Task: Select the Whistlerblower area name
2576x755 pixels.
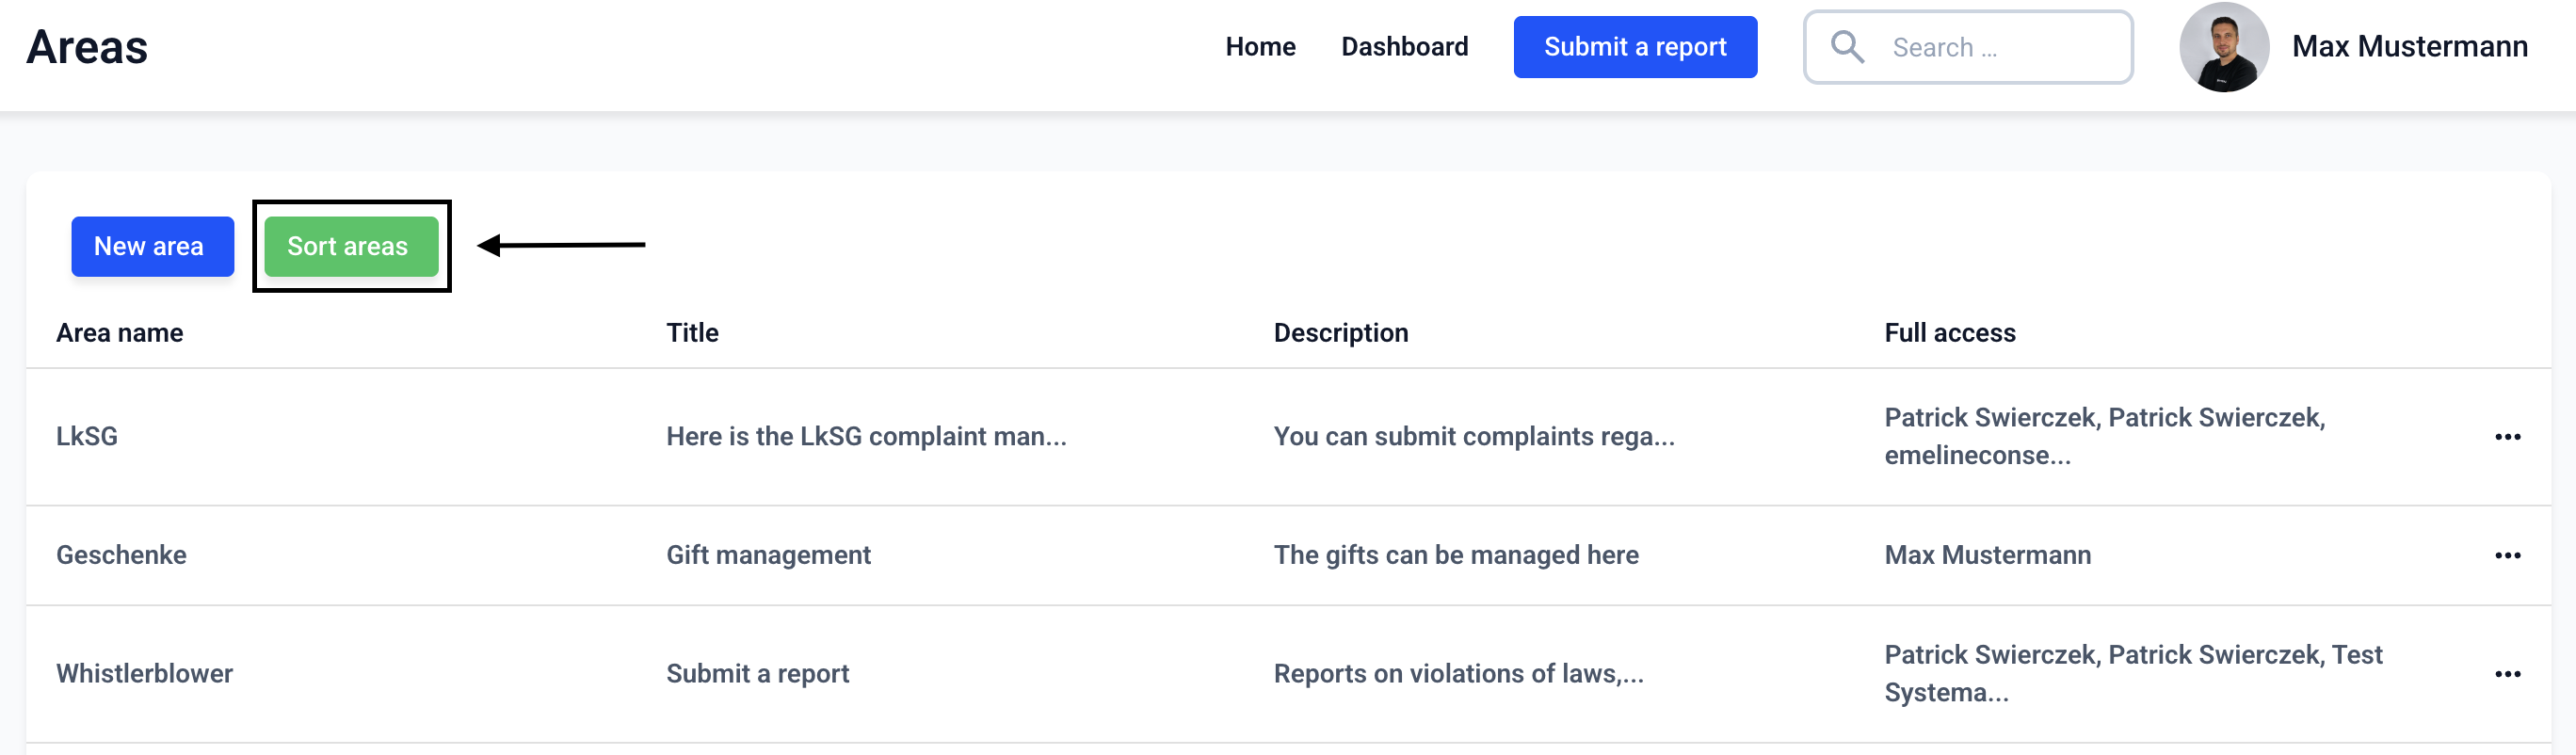Action: pyautogui.click(x=144, y=674)
